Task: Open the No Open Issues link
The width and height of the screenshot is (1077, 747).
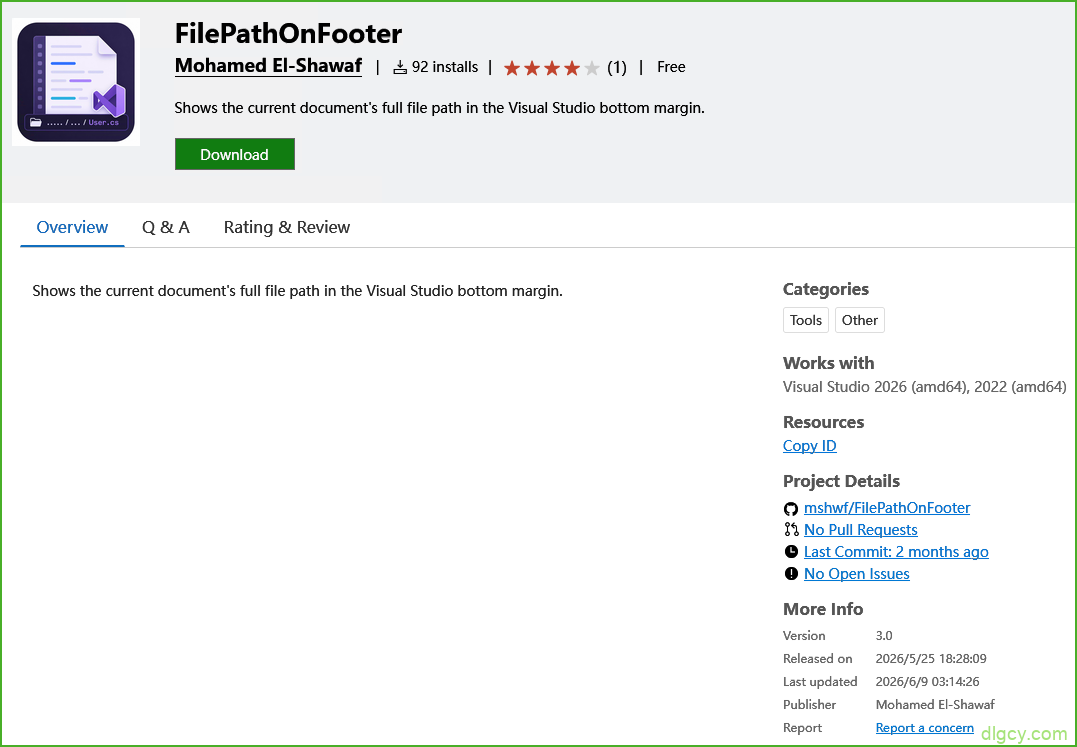Action: click(857, 574)
